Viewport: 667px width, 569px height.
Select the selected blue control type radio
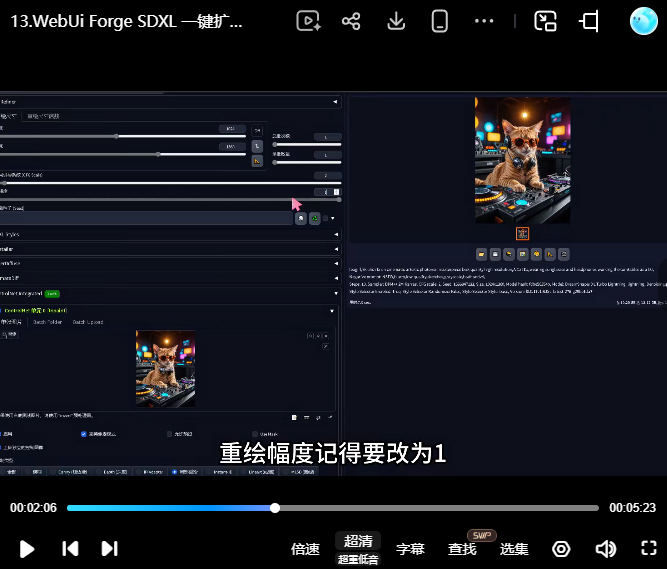[174, 472]
